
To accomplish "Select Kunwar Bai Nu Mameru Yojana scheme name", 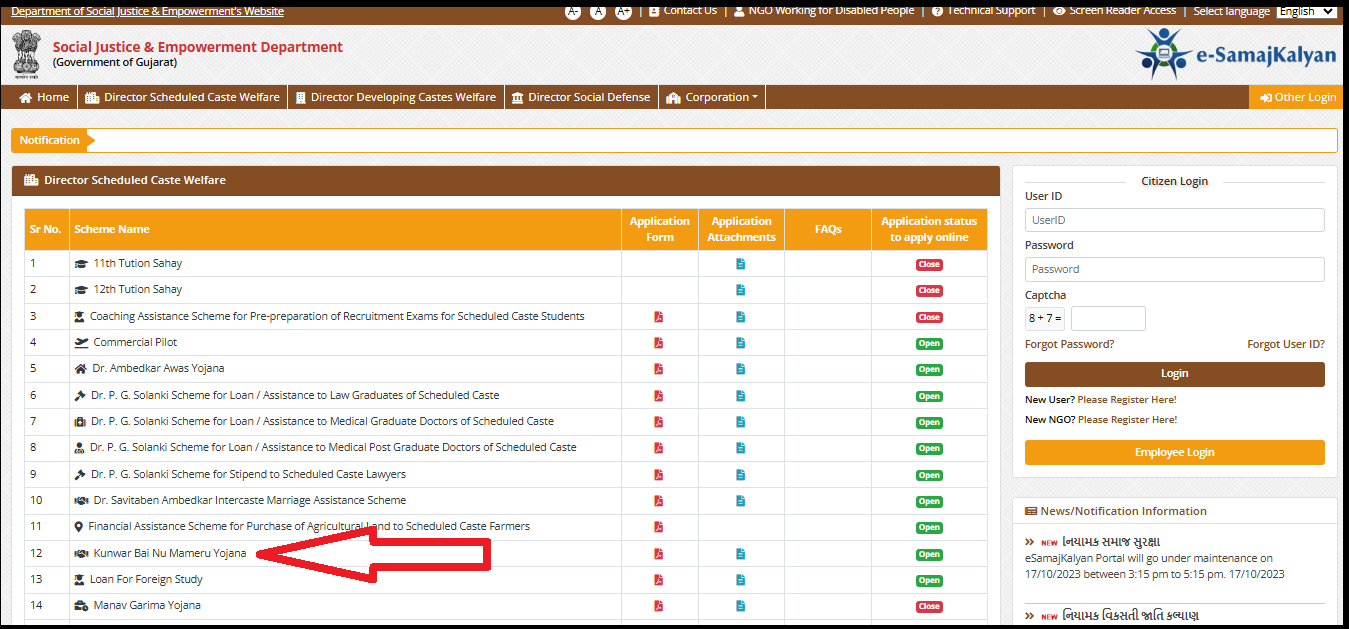I will [x=170, y=553].
